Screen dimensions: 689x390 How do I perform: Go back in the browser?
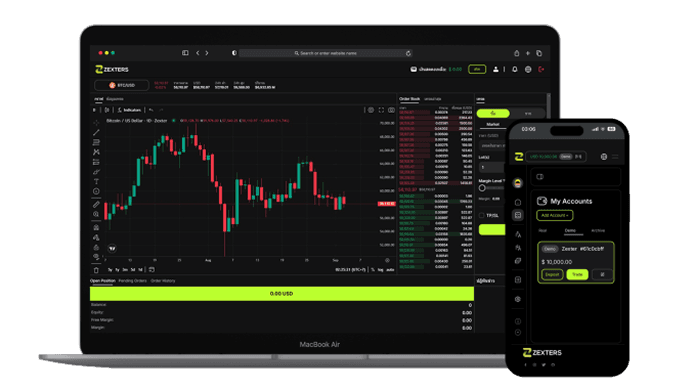(198, 53)
